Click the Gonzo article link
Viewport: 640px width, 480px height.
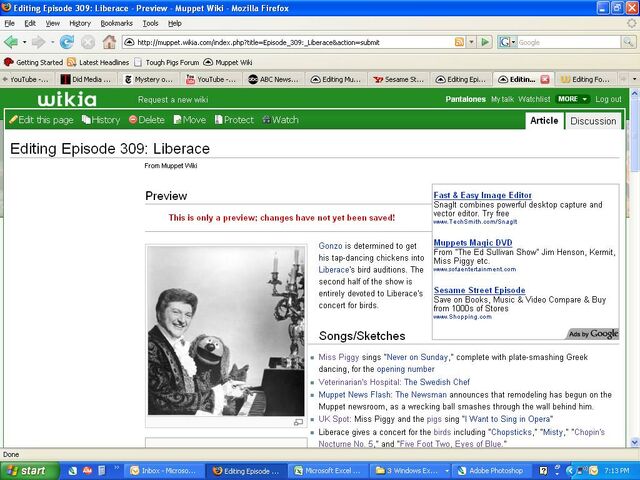click(x=330, y=246)
